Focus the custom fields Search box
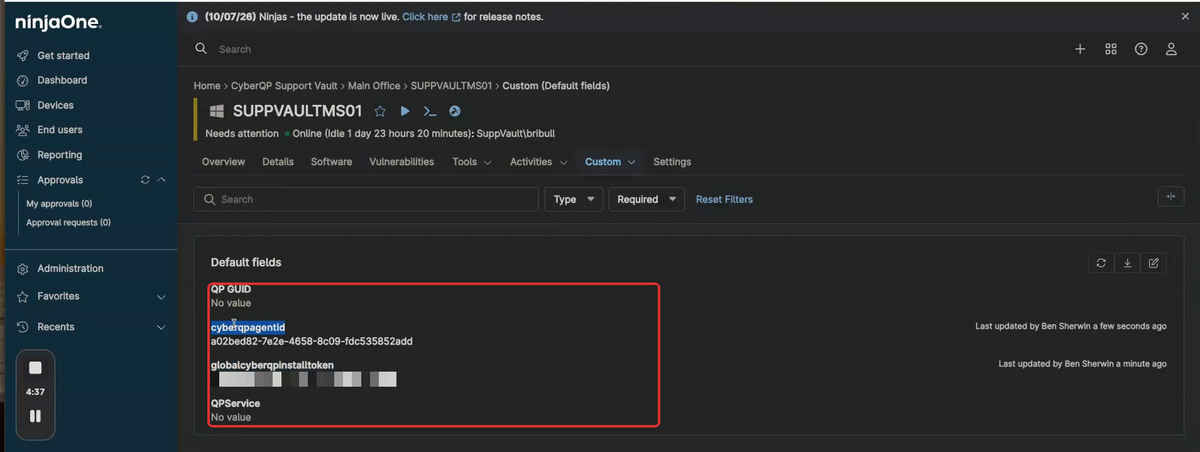The image size is (1200, 452). point(366,199)
